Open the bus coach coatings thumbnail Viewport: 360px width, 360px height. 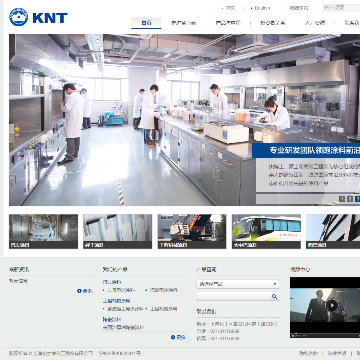(266, 231)
